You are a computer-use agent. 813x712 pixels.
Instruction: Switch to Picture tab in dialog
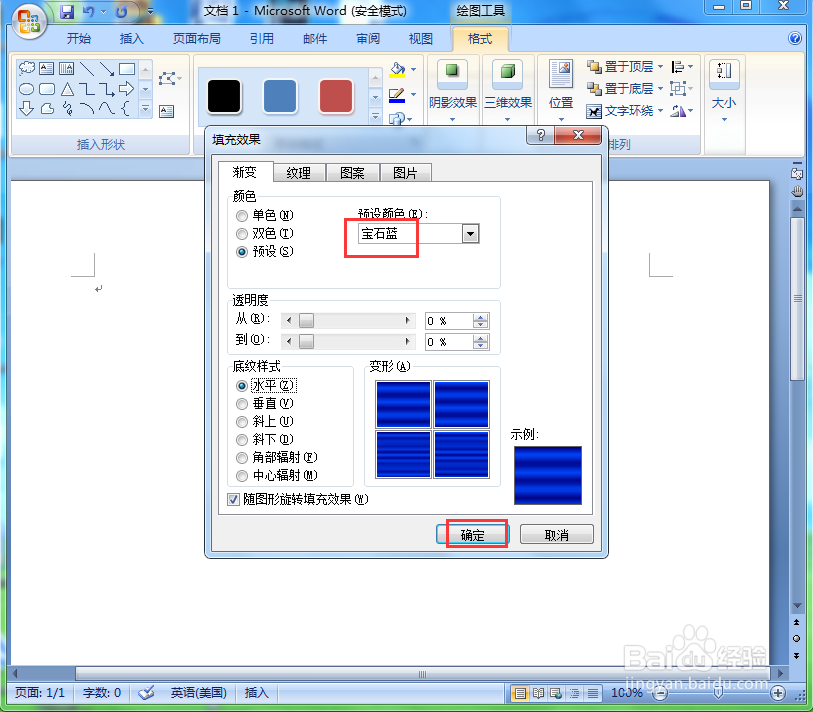(x=405, y=173)
